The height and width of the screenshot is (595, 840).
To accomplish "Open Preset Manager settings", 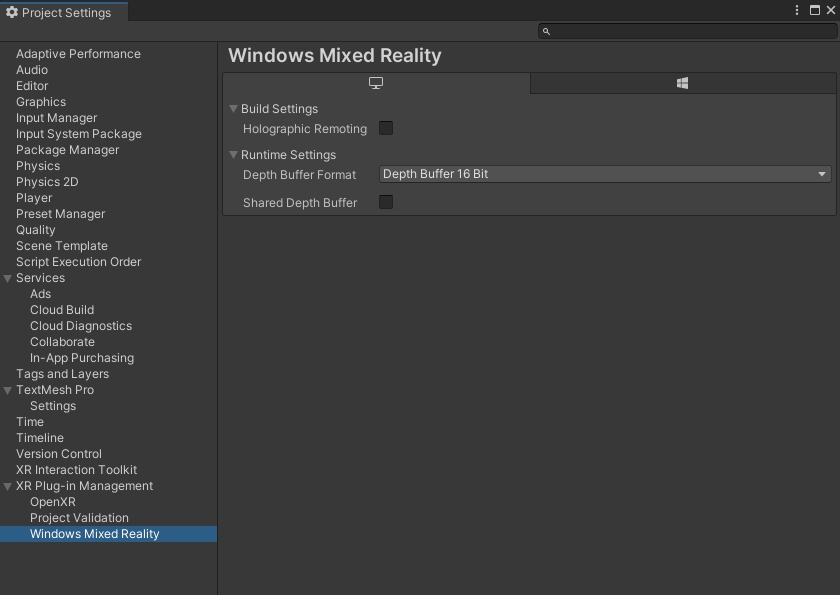I will tap(61, 214).
